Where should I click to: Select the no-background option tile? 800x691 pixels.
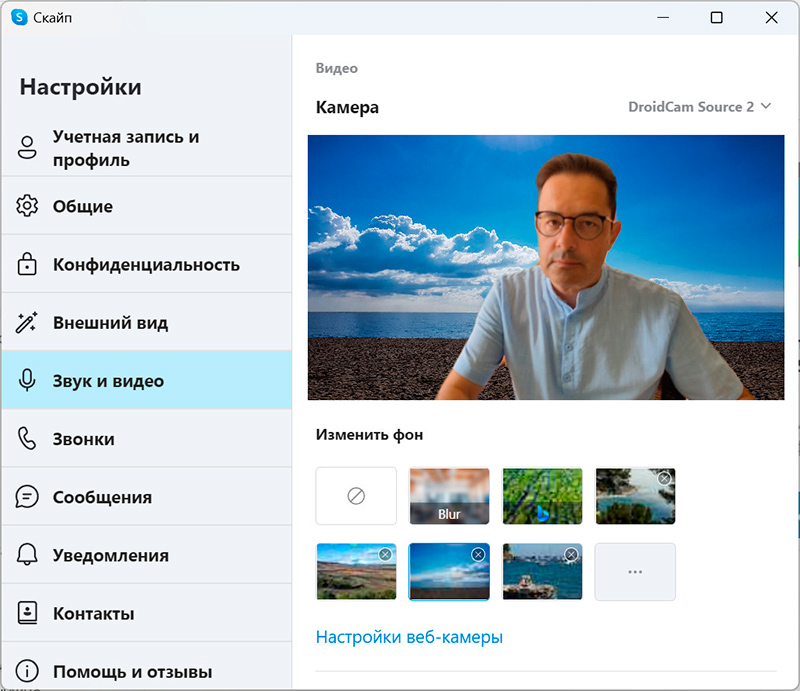tap(356, 496)
